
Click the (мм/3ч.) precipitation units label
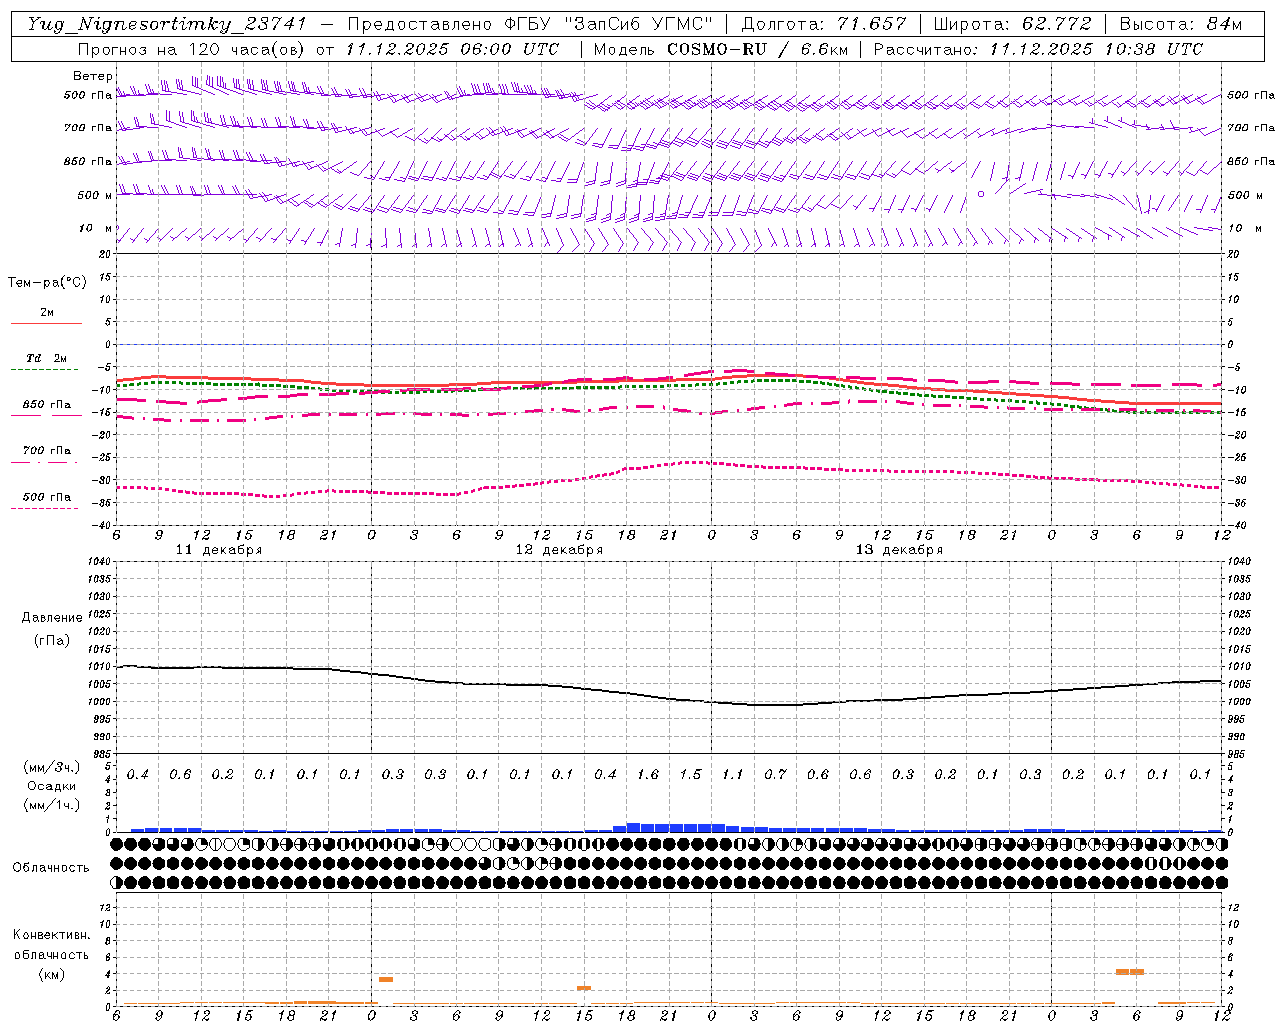click(51, 768)
